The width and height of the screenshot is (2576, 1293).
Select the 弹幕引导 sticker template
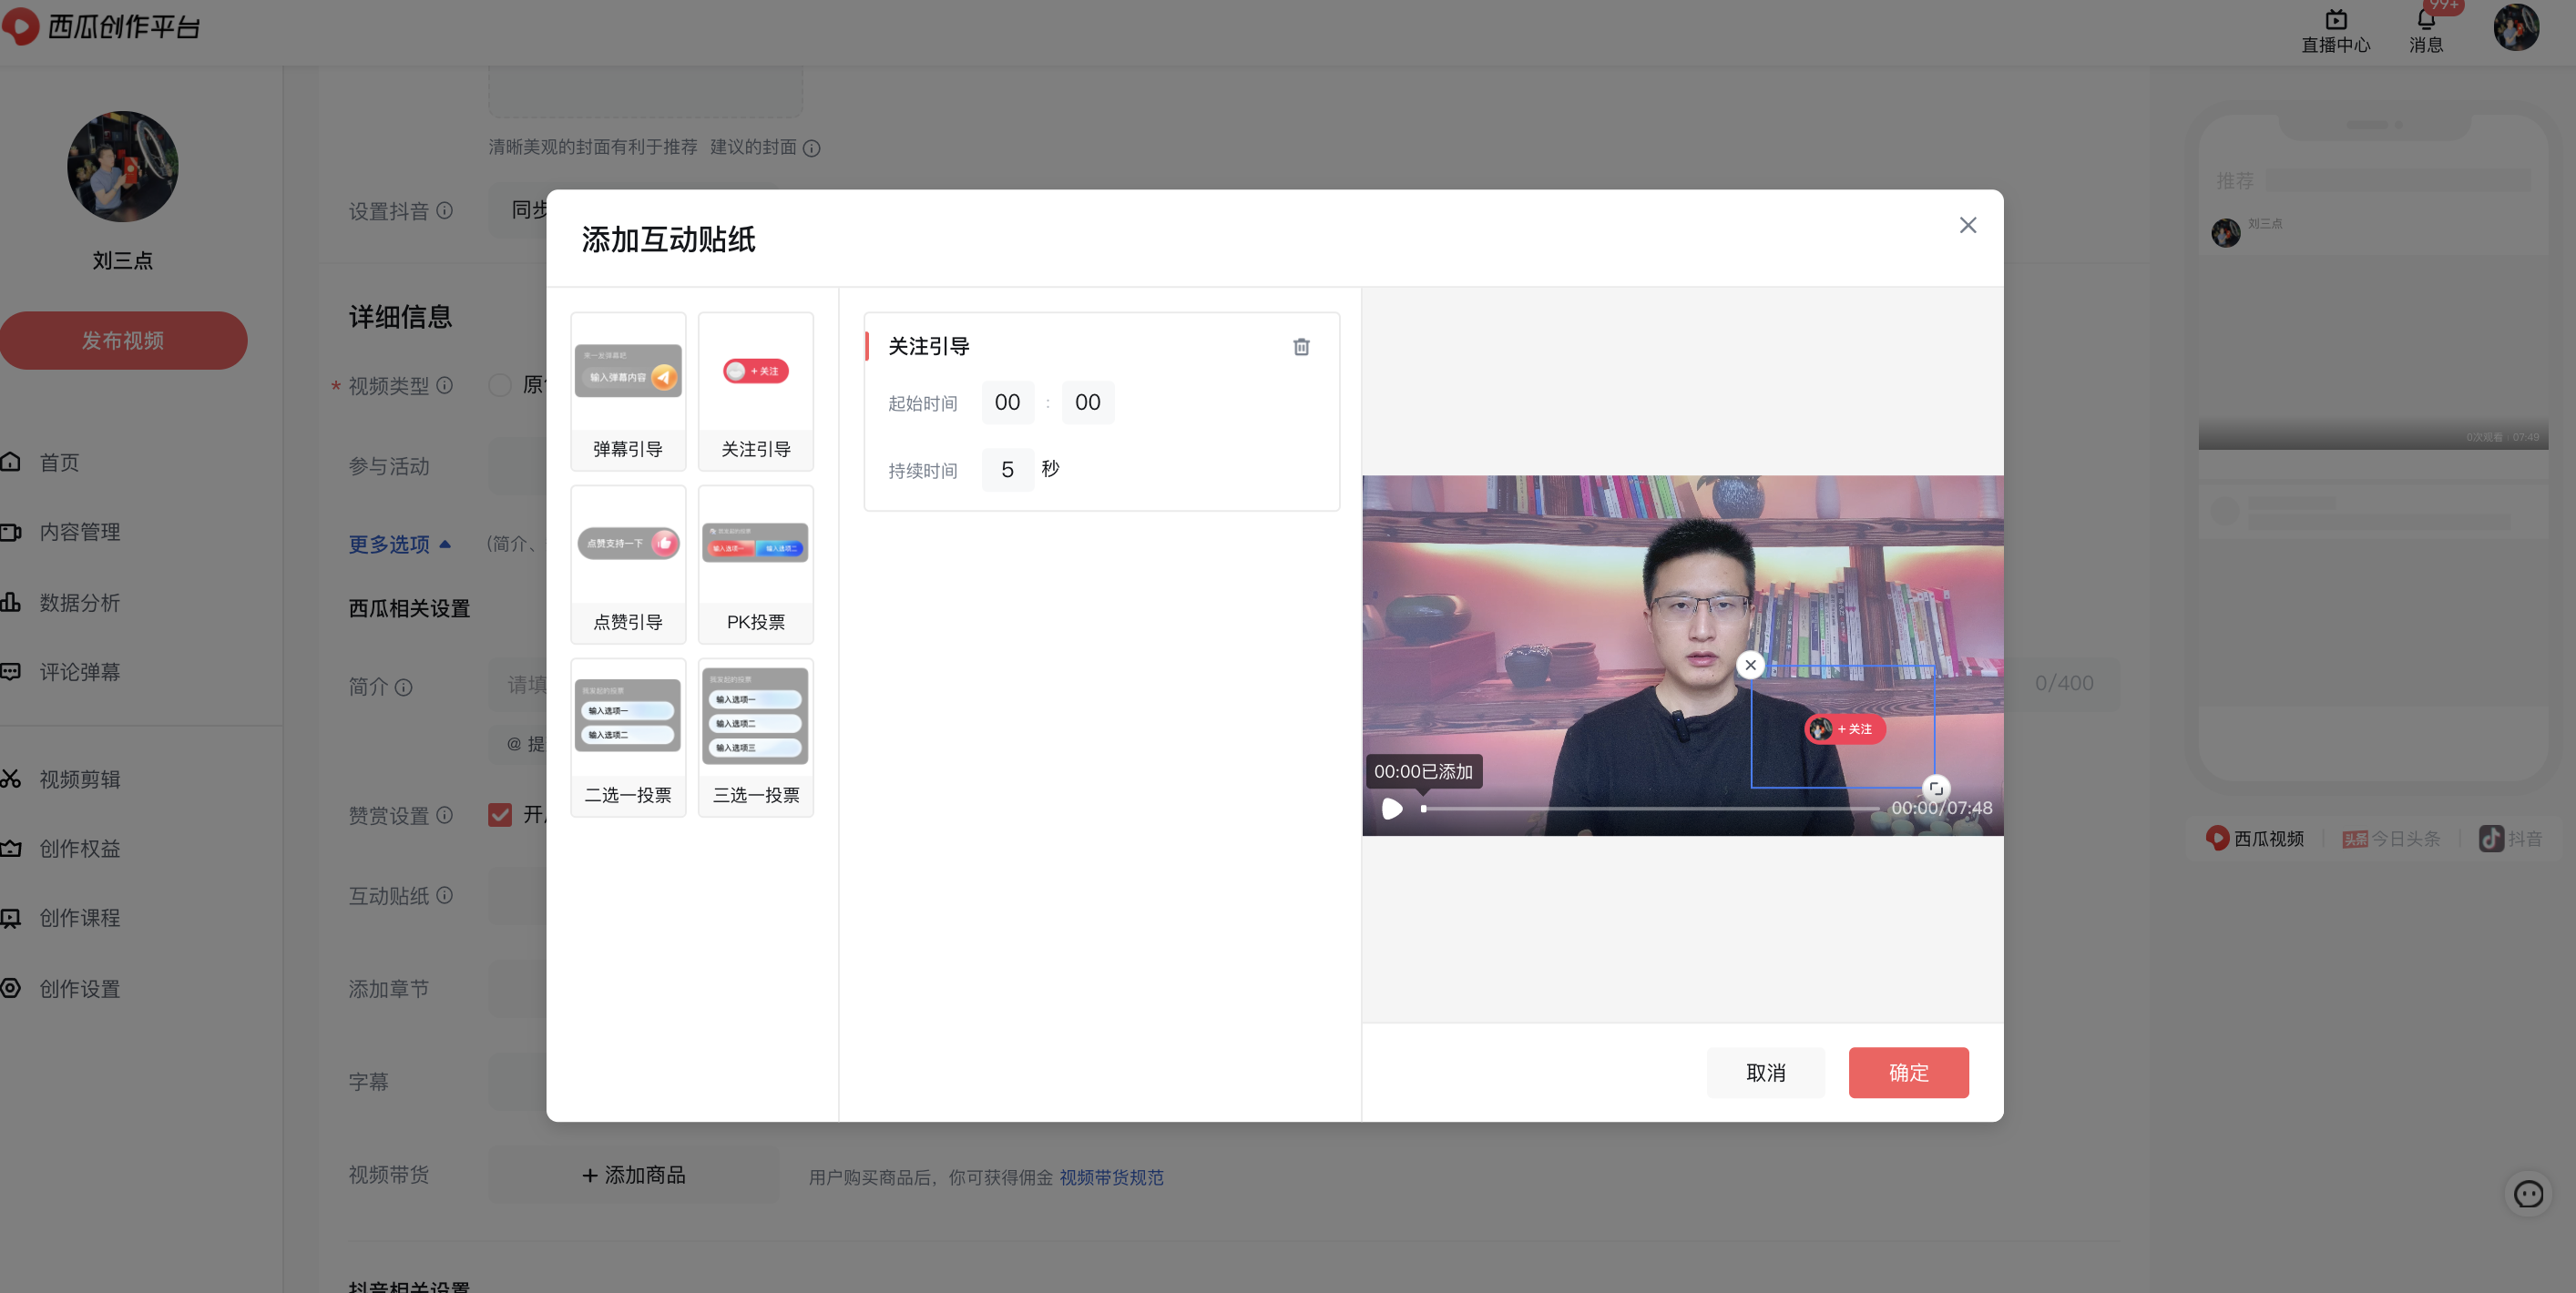point(628,391)
